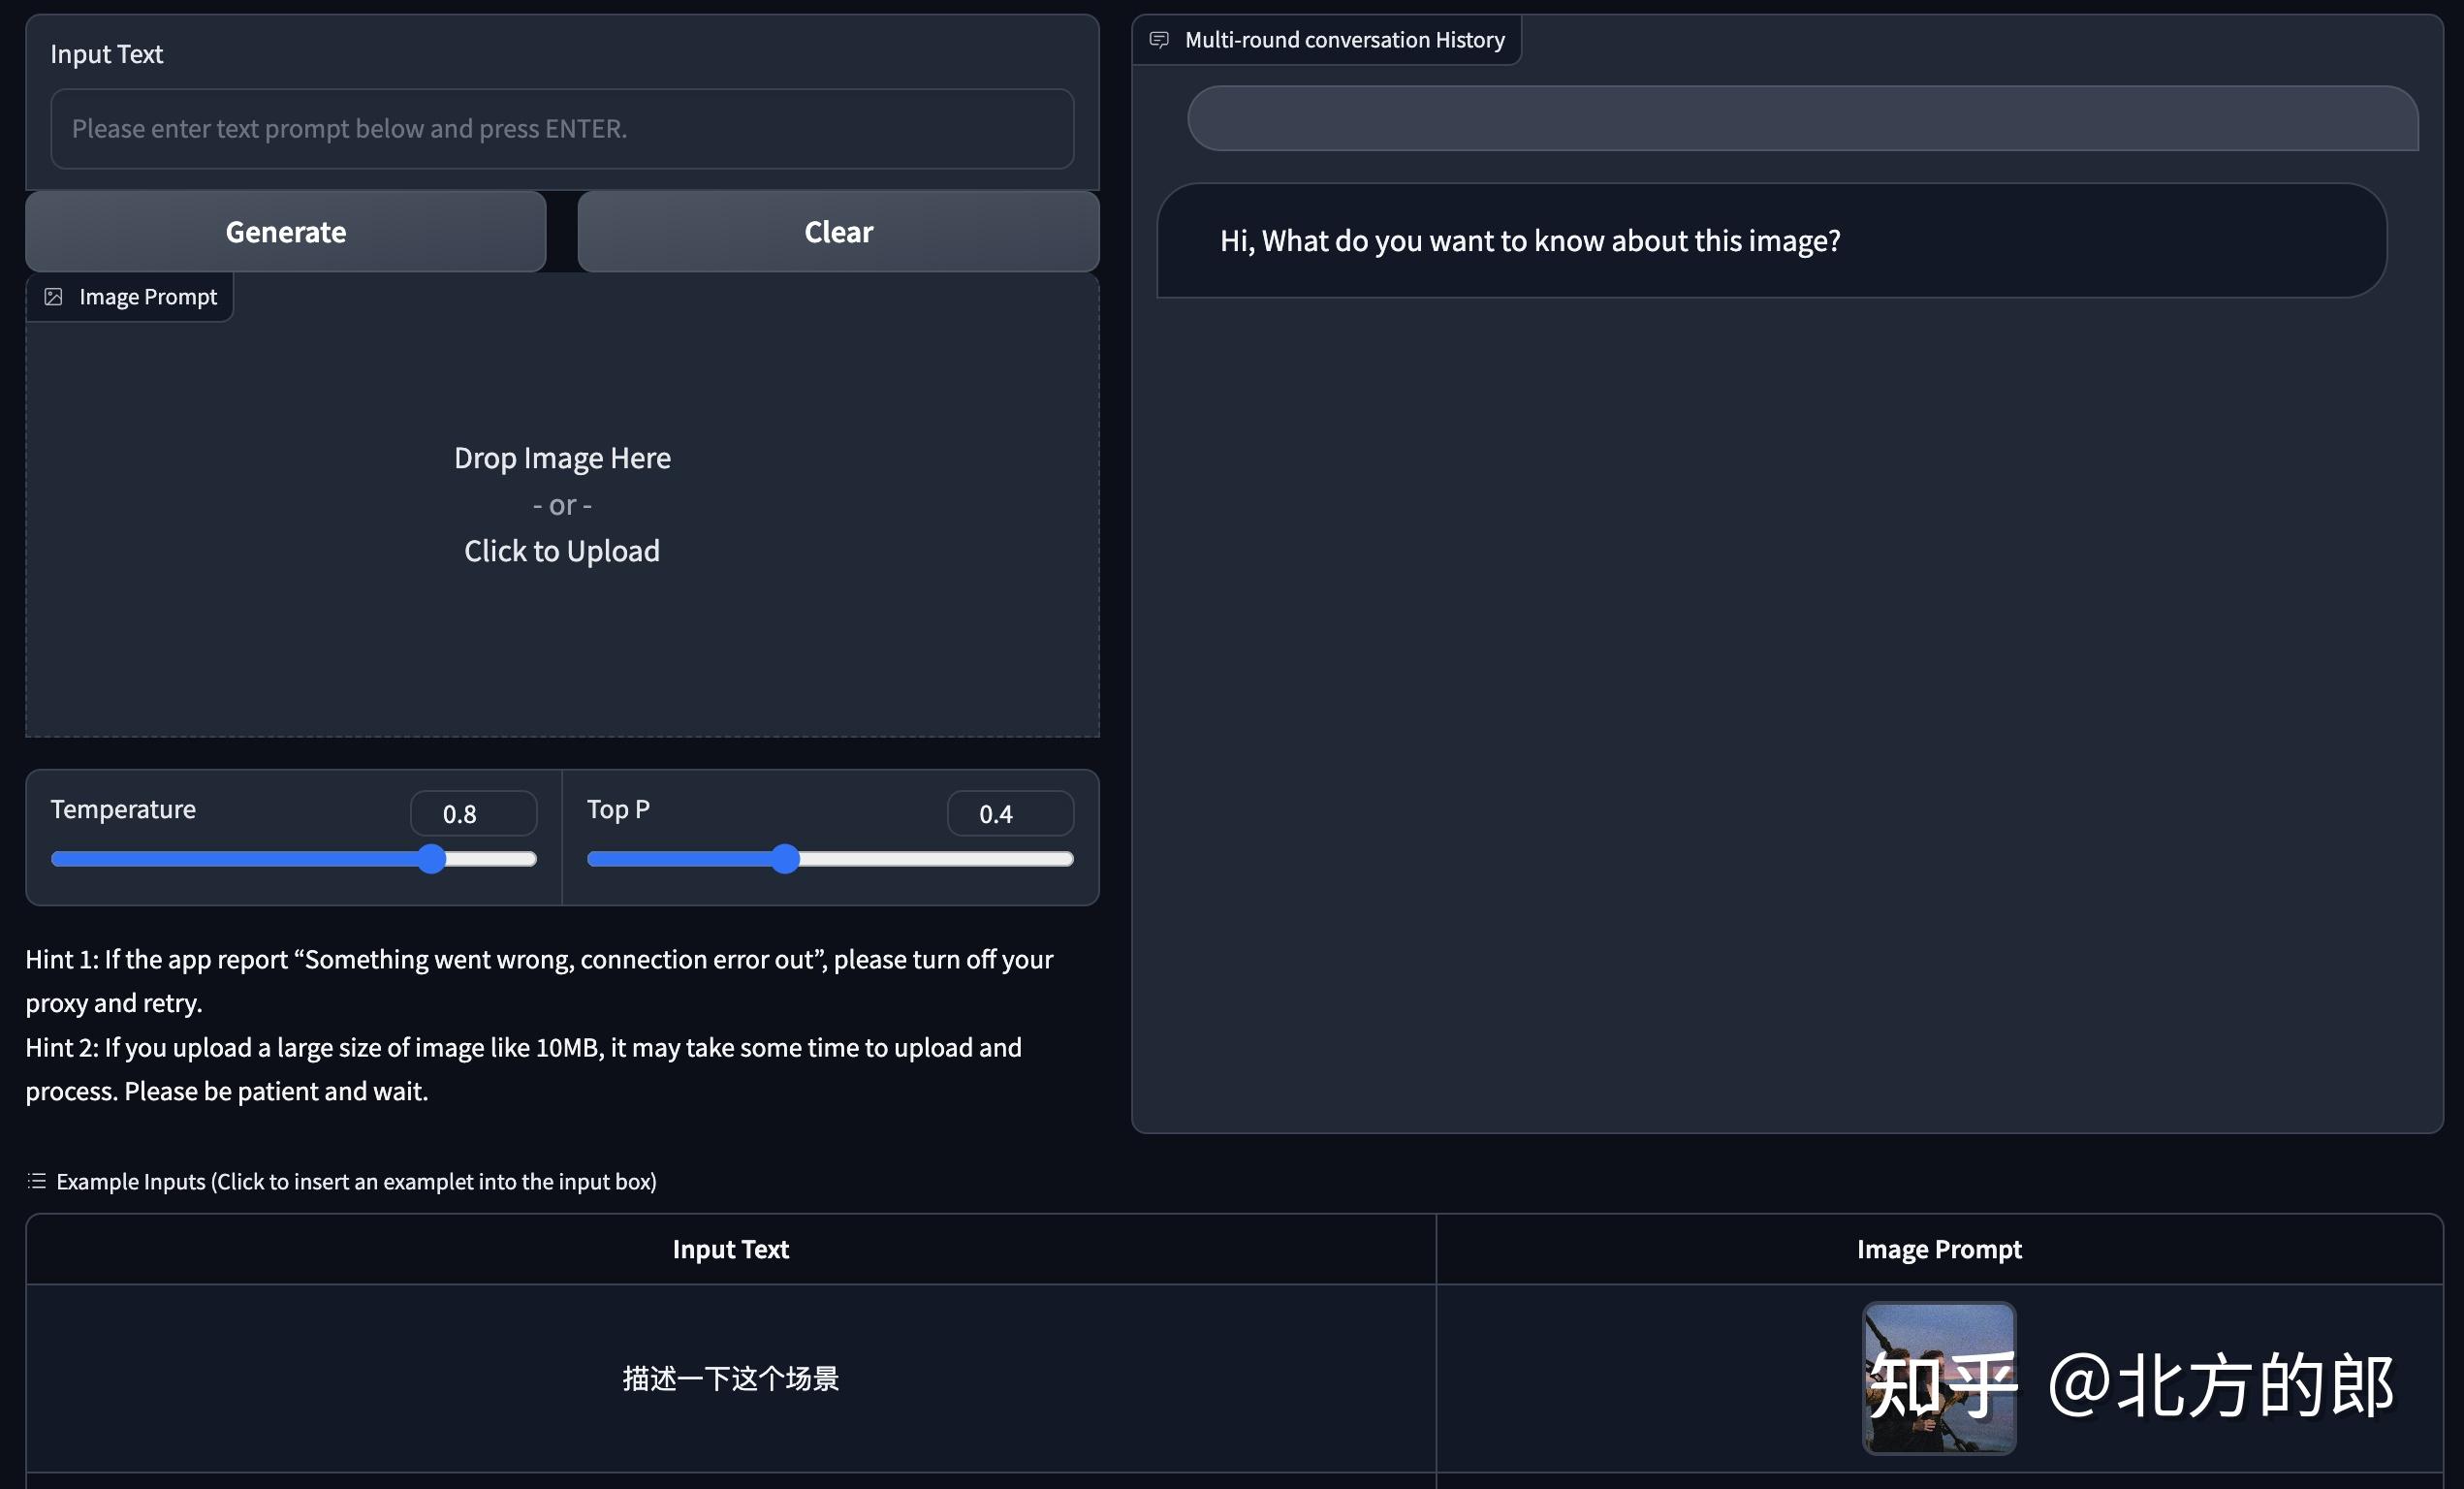Click the Generate button

286,232
